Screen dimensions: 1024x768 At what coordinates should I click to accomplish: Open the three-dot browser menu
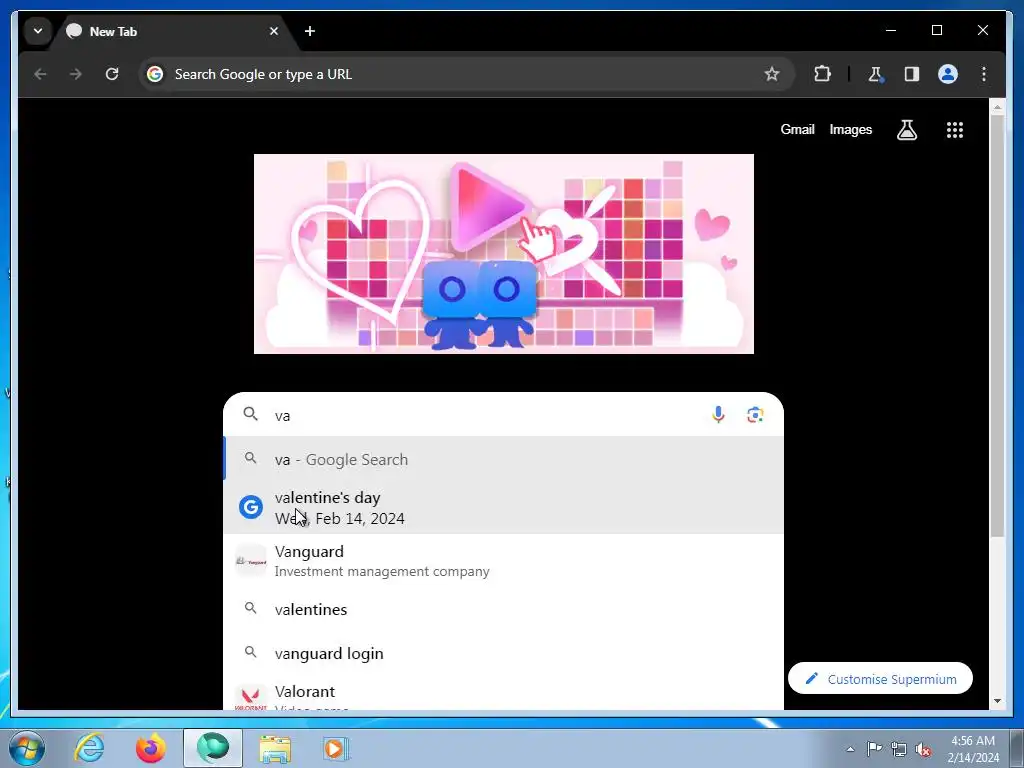click(984, 74)
